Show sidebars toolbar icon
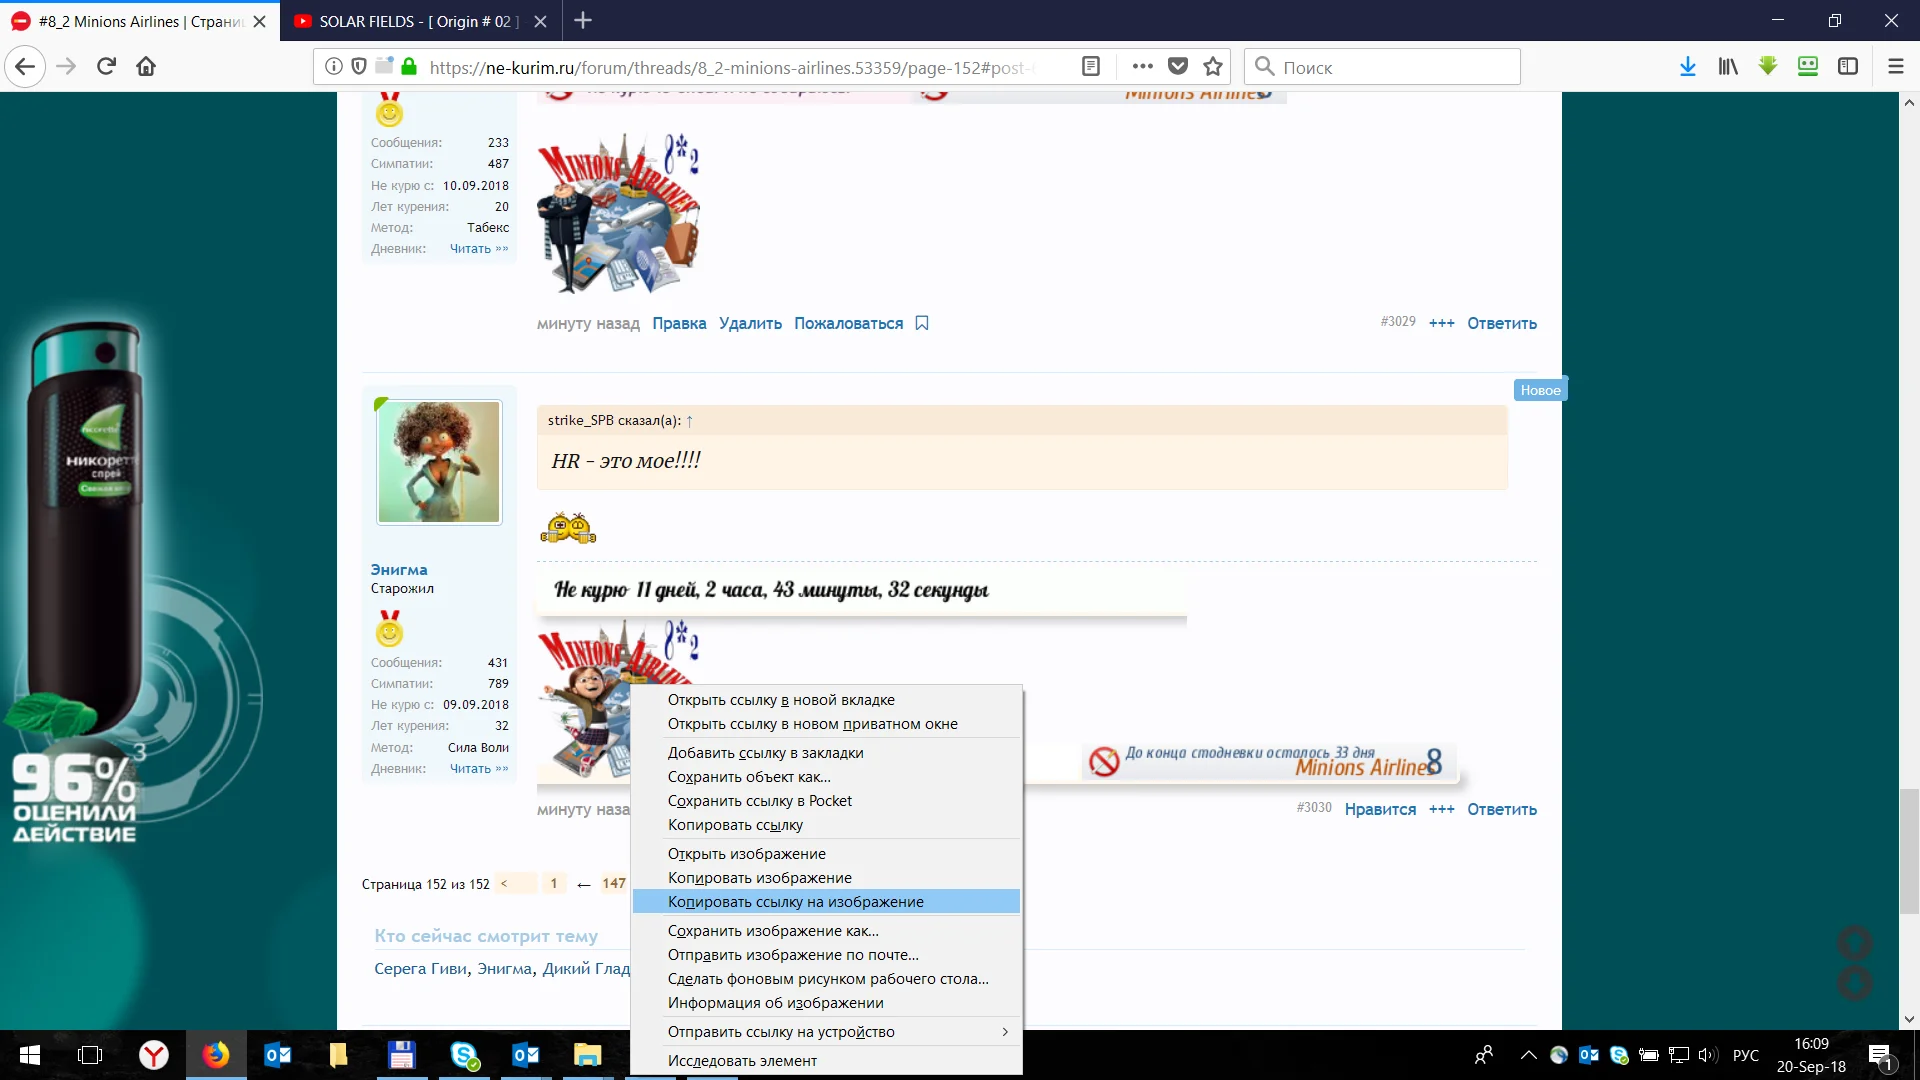Viewport: 1920px width, 1080px height. pyautogui.click(x=1848, y=67)
